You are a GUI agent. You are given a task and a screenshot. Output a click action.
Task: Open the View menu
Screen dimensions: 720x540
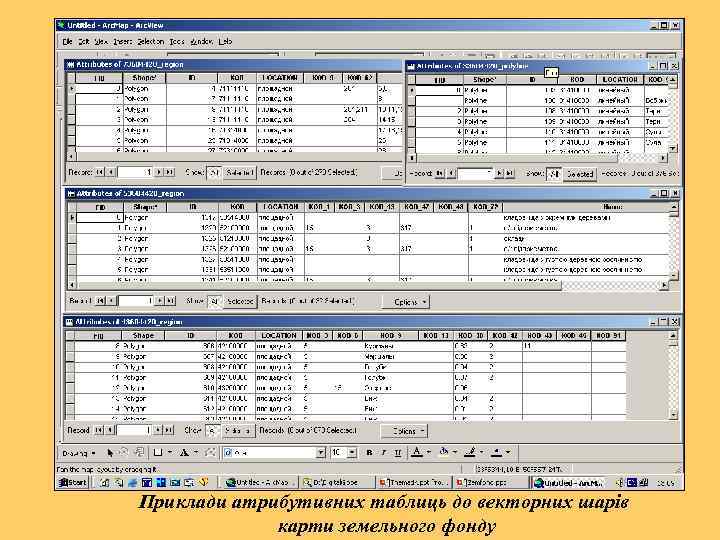(x=101, y=41)
